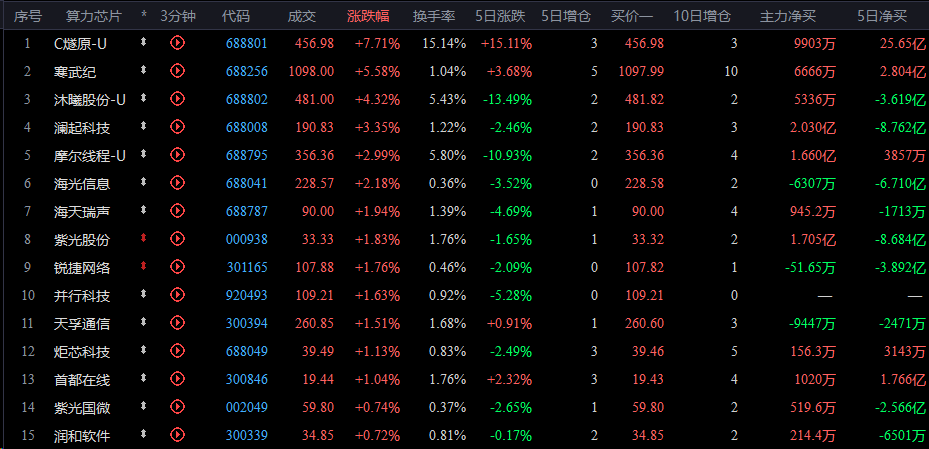929x449 pixels.
Task: Click the 3分钟 column header
Action: (x=178, y=17)
